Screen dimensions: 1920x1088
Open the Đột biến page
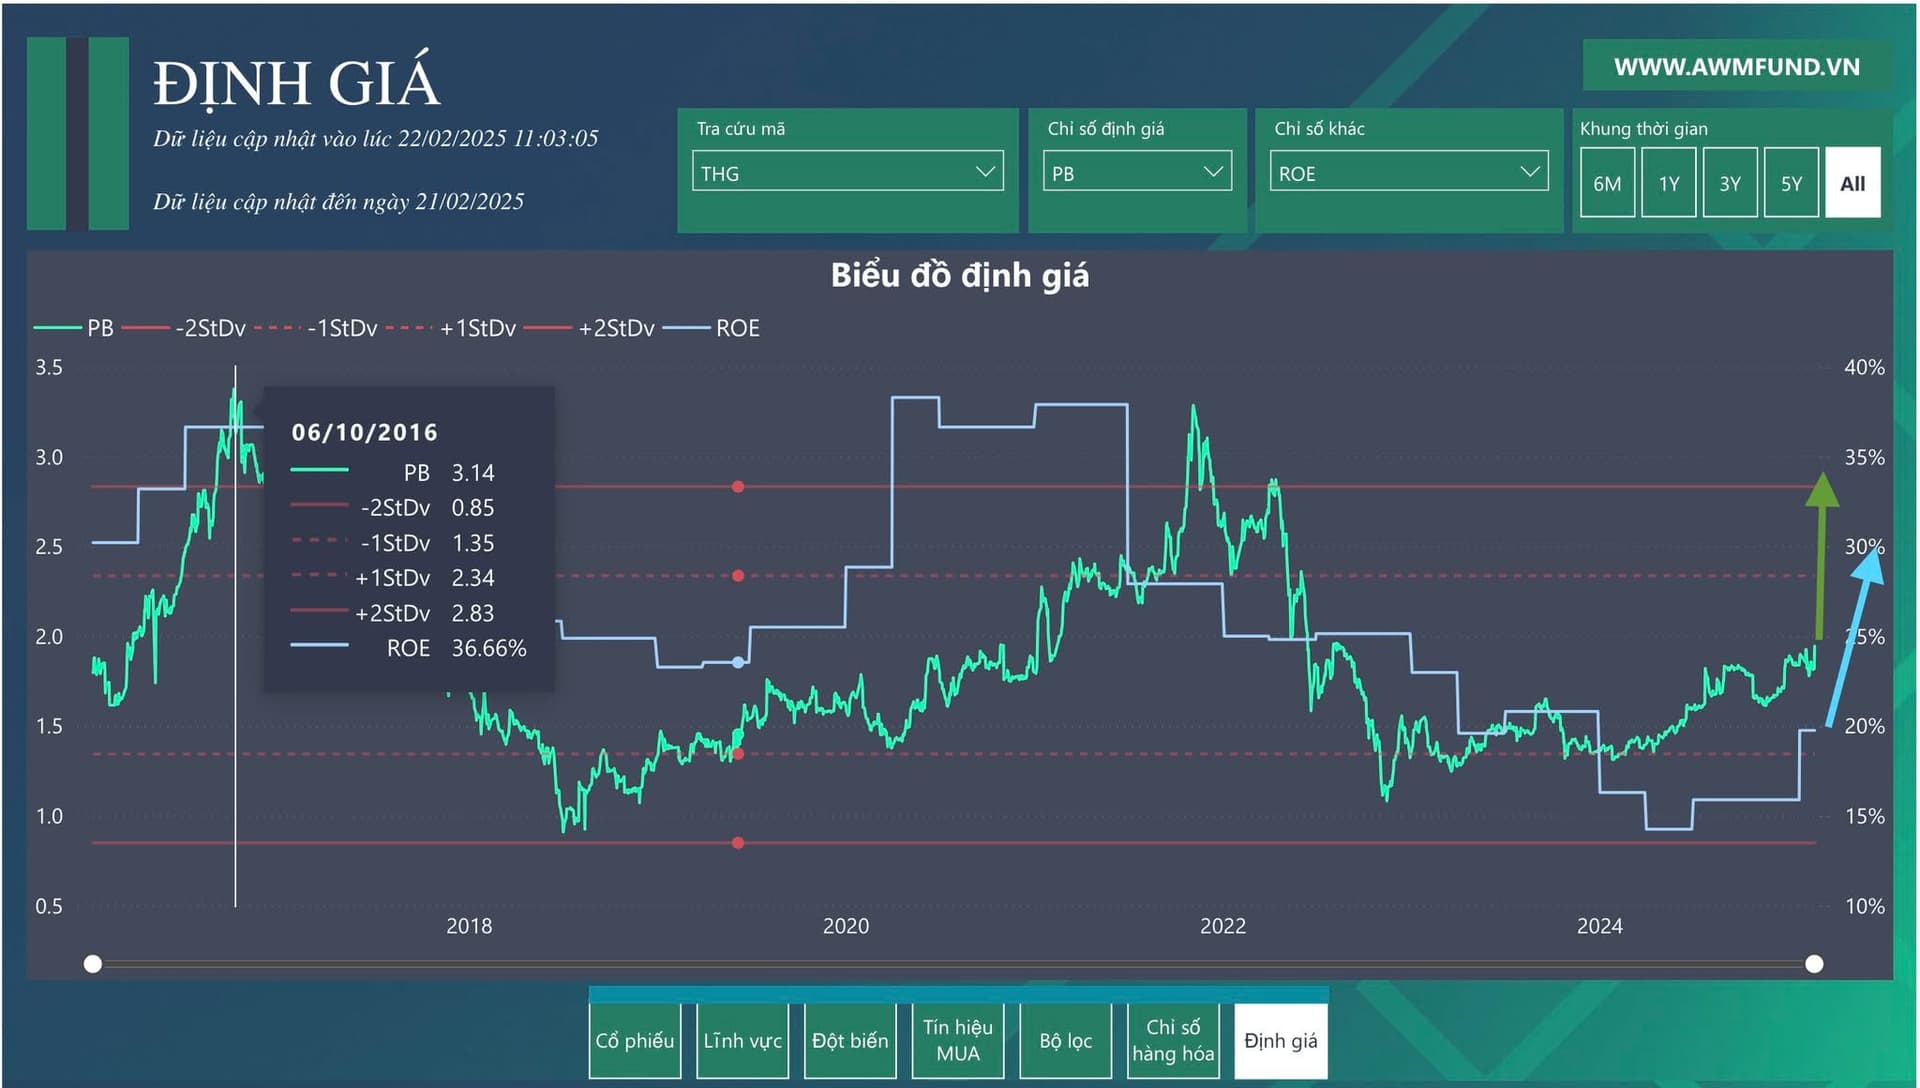[850, 1041]
